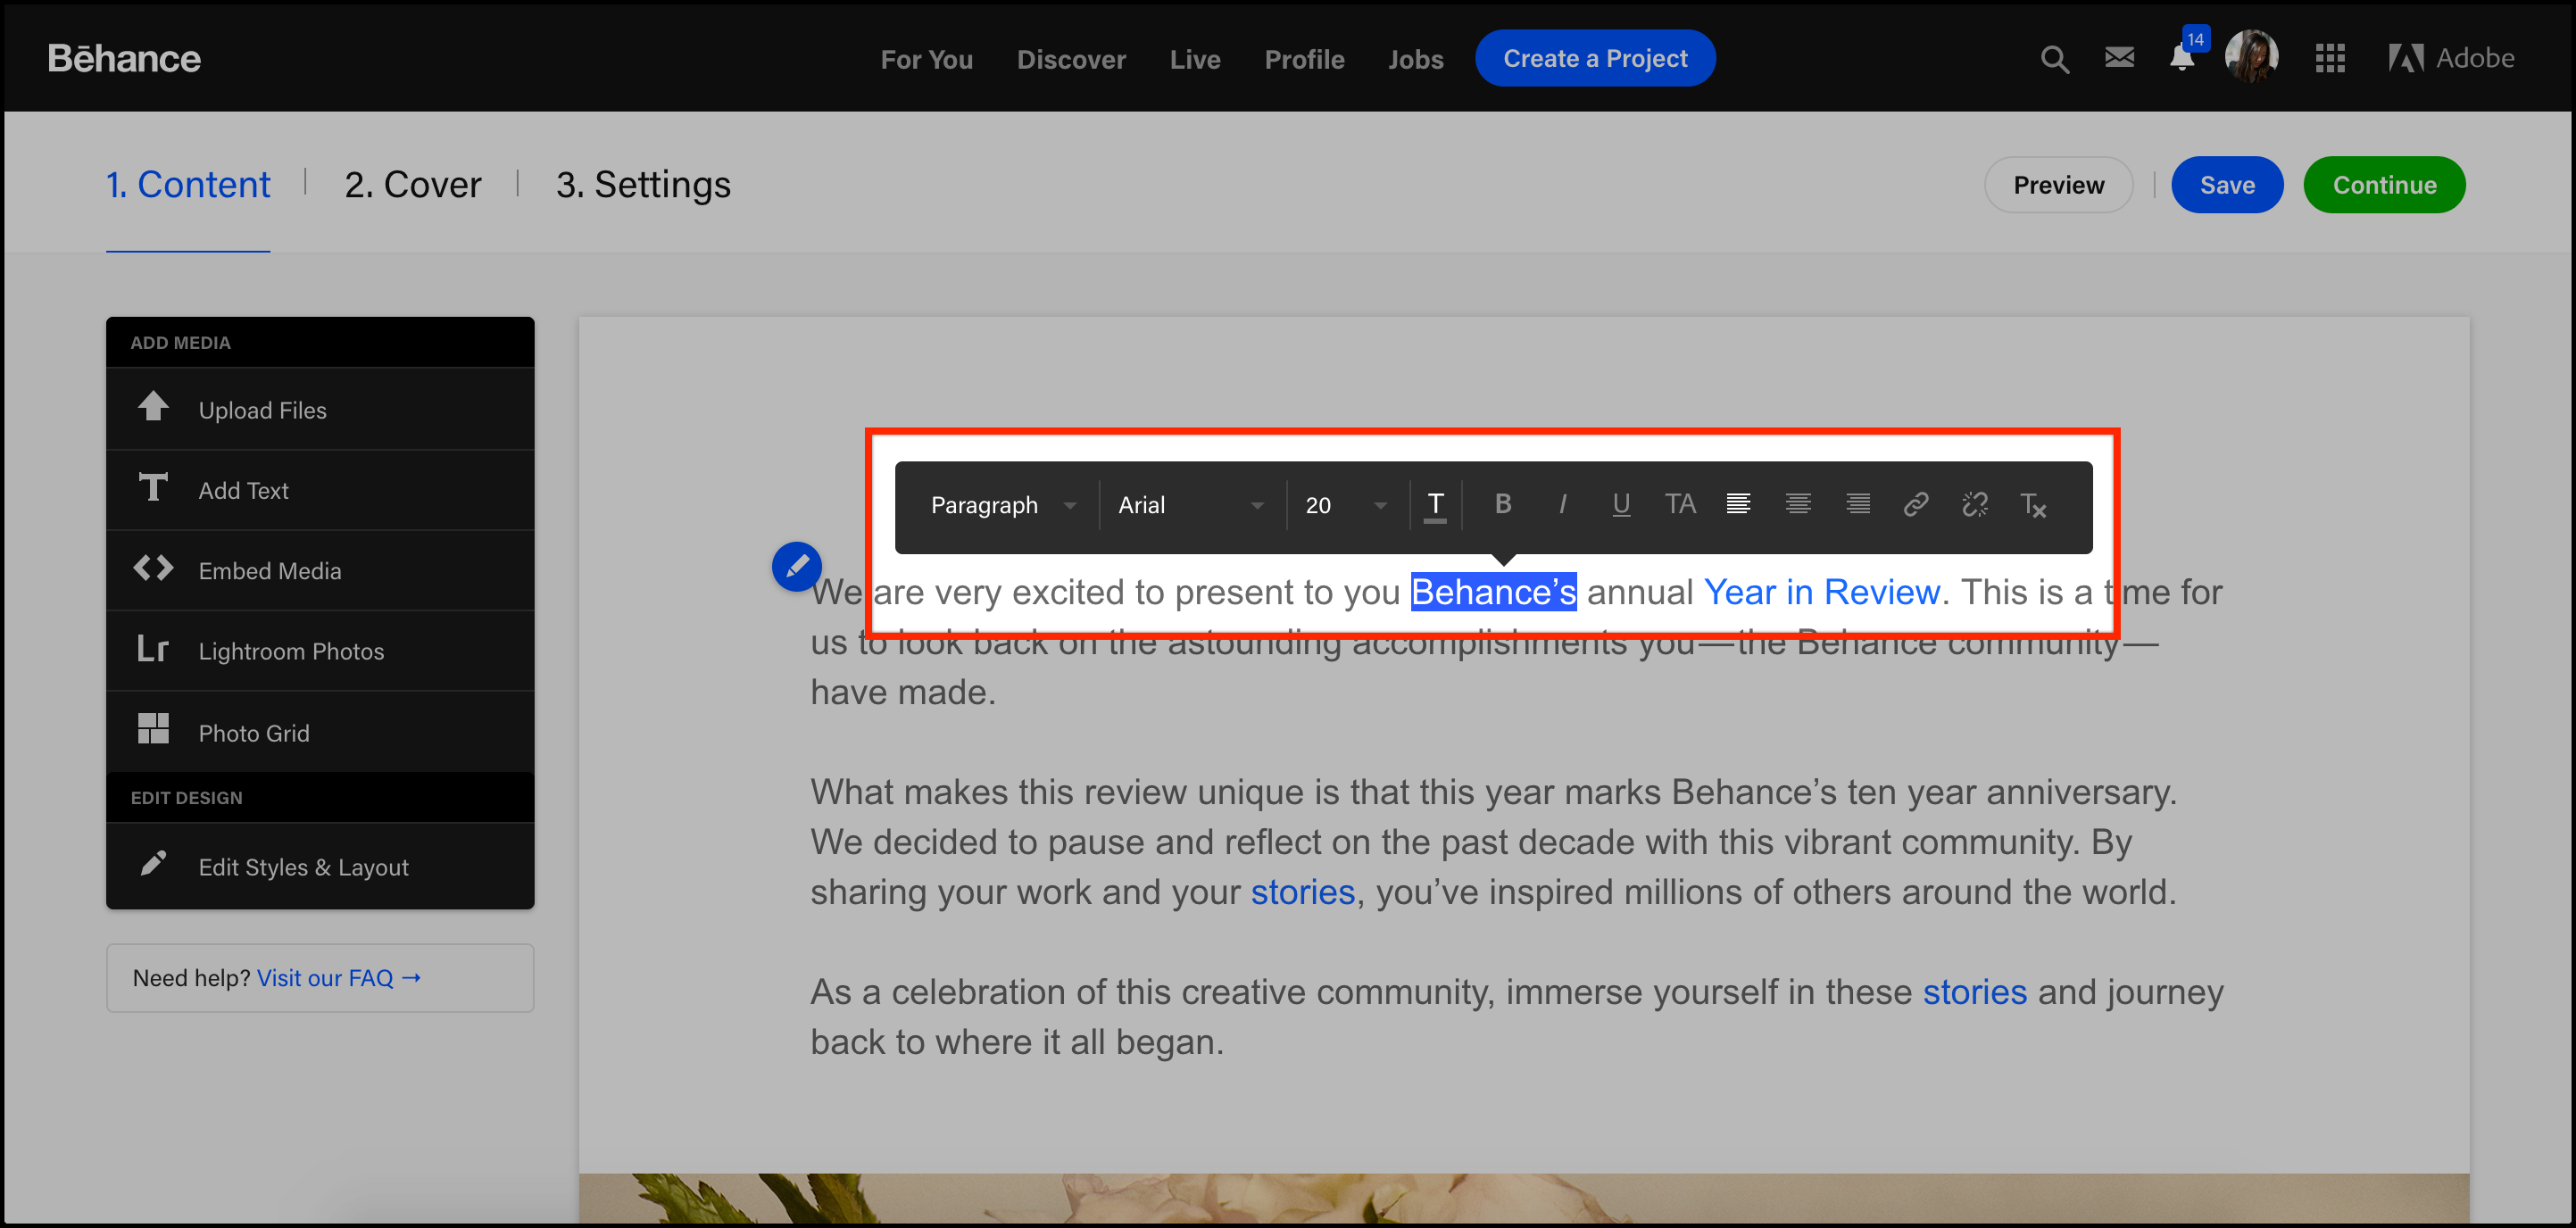Click Visit our FAQ link

pos(339,978)
